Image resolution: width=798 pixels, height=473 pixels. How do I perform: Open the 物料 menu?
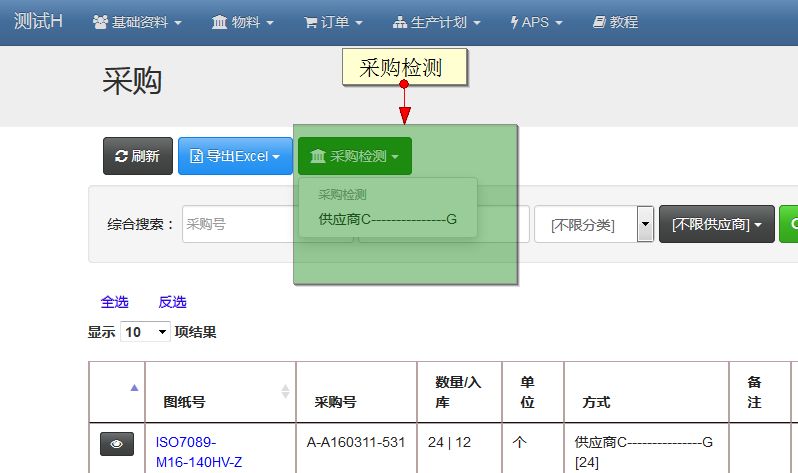coord(247,22)
